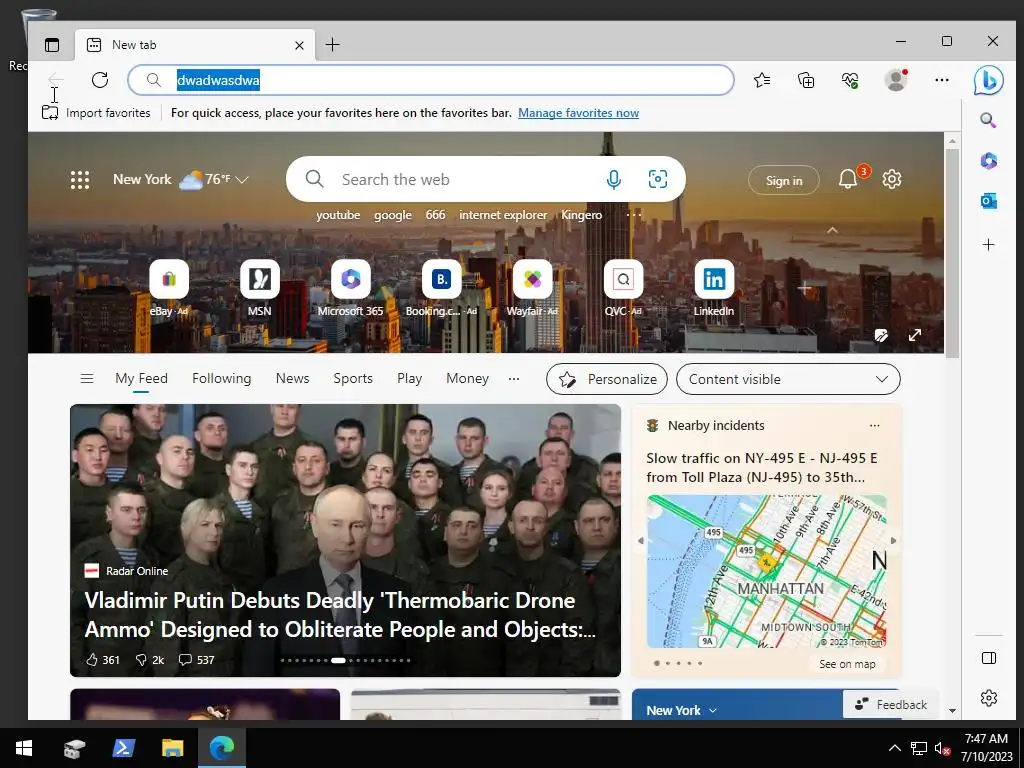1024x768 pixels.
Task: Open feed hamburger menu
Action: pyautogui.click(x=87, y=379)
